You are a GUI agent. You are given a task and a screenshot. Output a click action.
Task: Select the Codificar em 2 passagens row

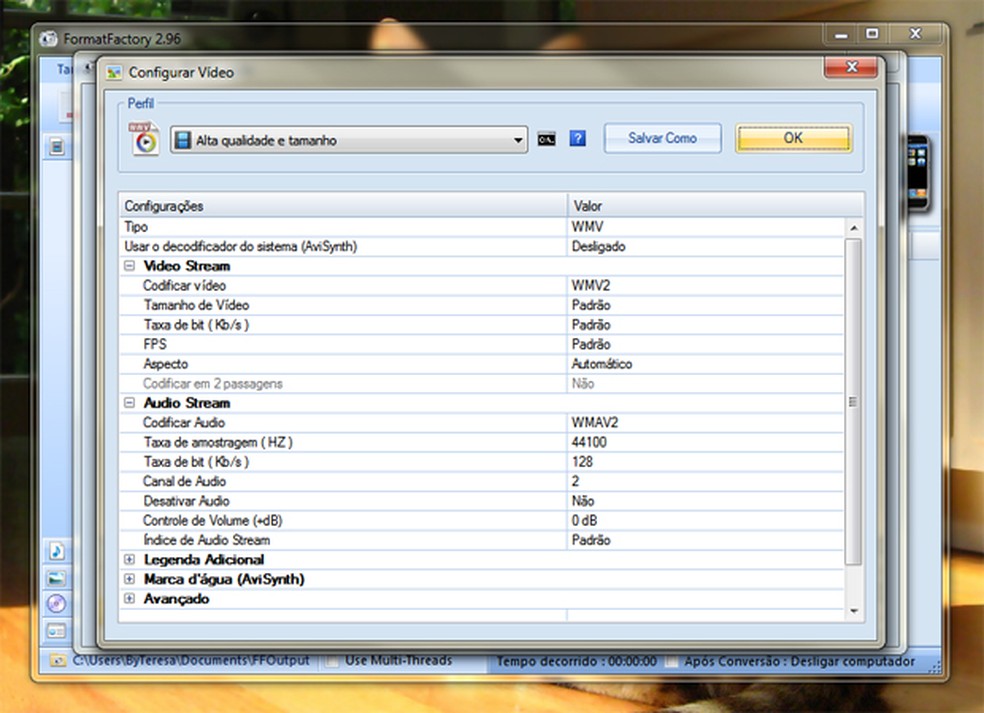[481, 383]
